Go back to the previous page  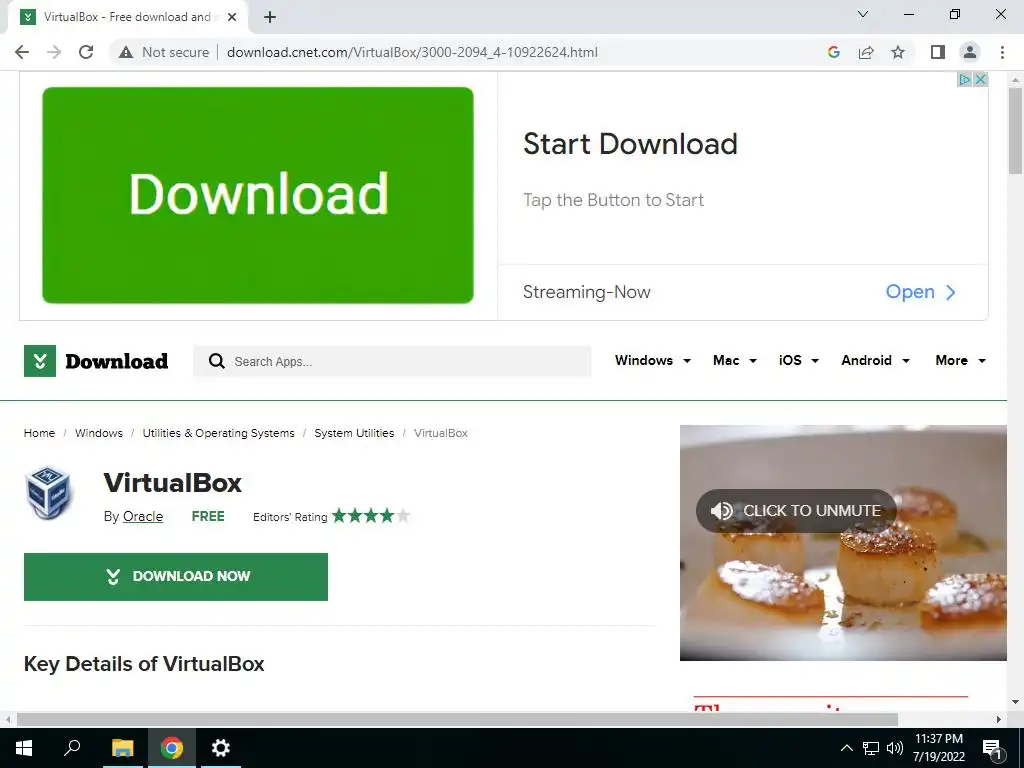22,52
